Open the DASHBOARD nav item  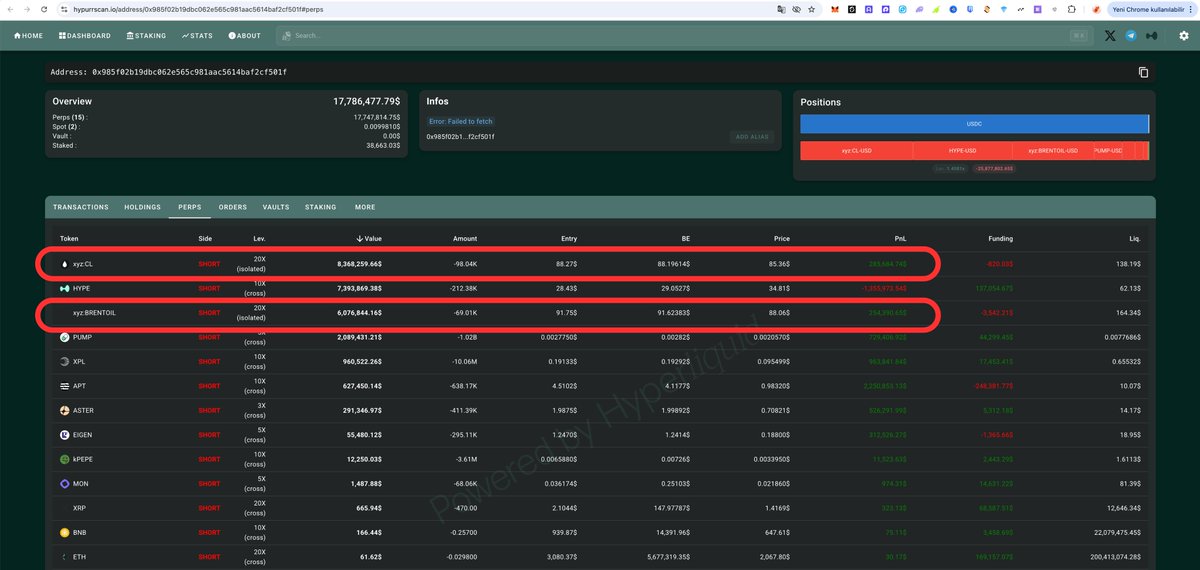coord(85,35)
